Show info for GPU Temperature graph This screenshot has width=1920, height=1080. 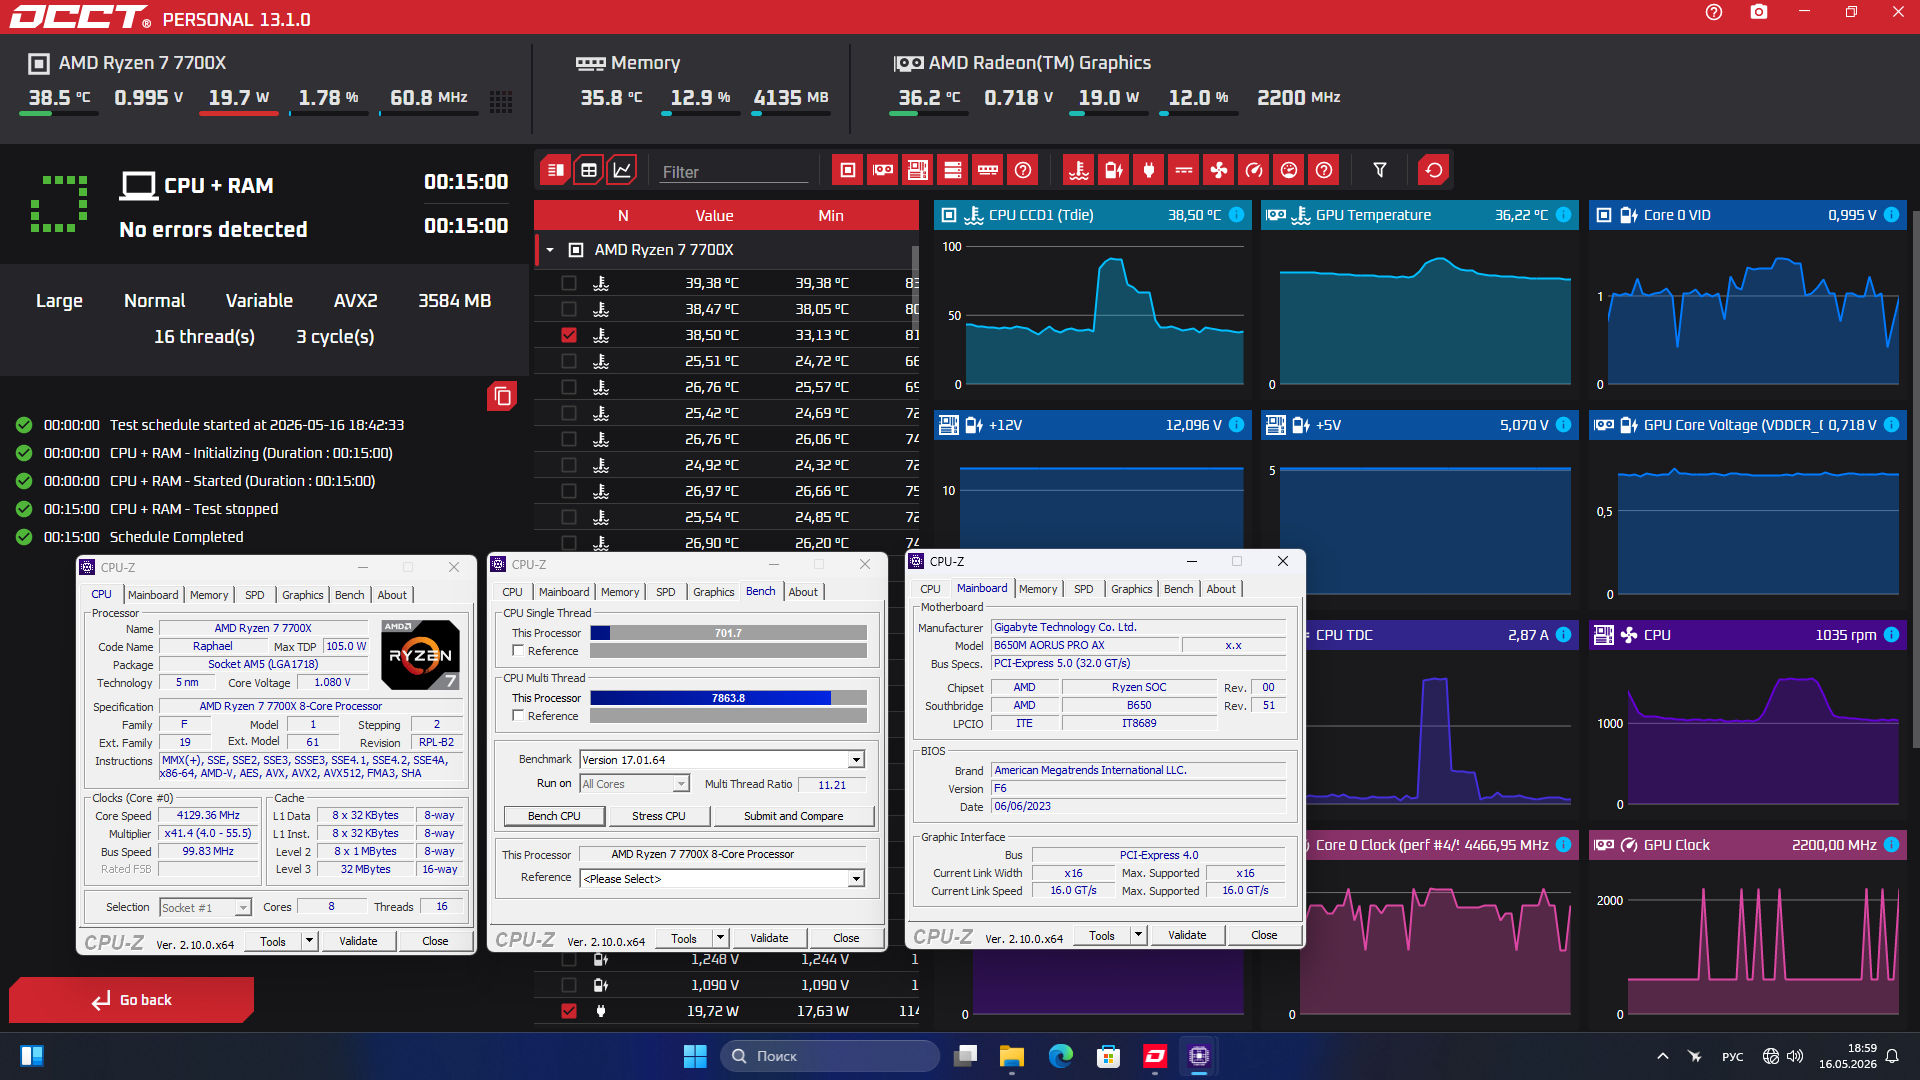1564,215
